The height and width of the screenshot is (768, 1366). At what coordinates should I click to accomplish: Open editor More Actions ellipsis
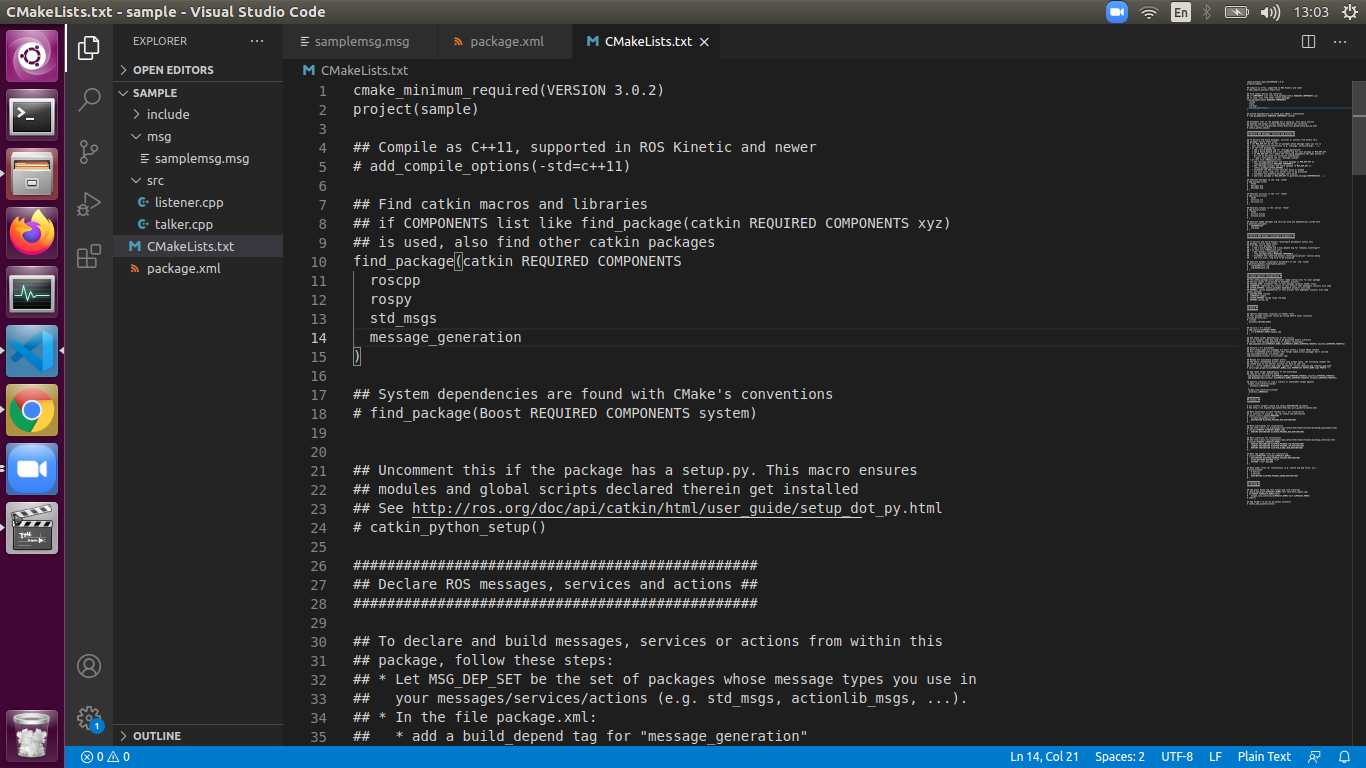click(1340, 42)
